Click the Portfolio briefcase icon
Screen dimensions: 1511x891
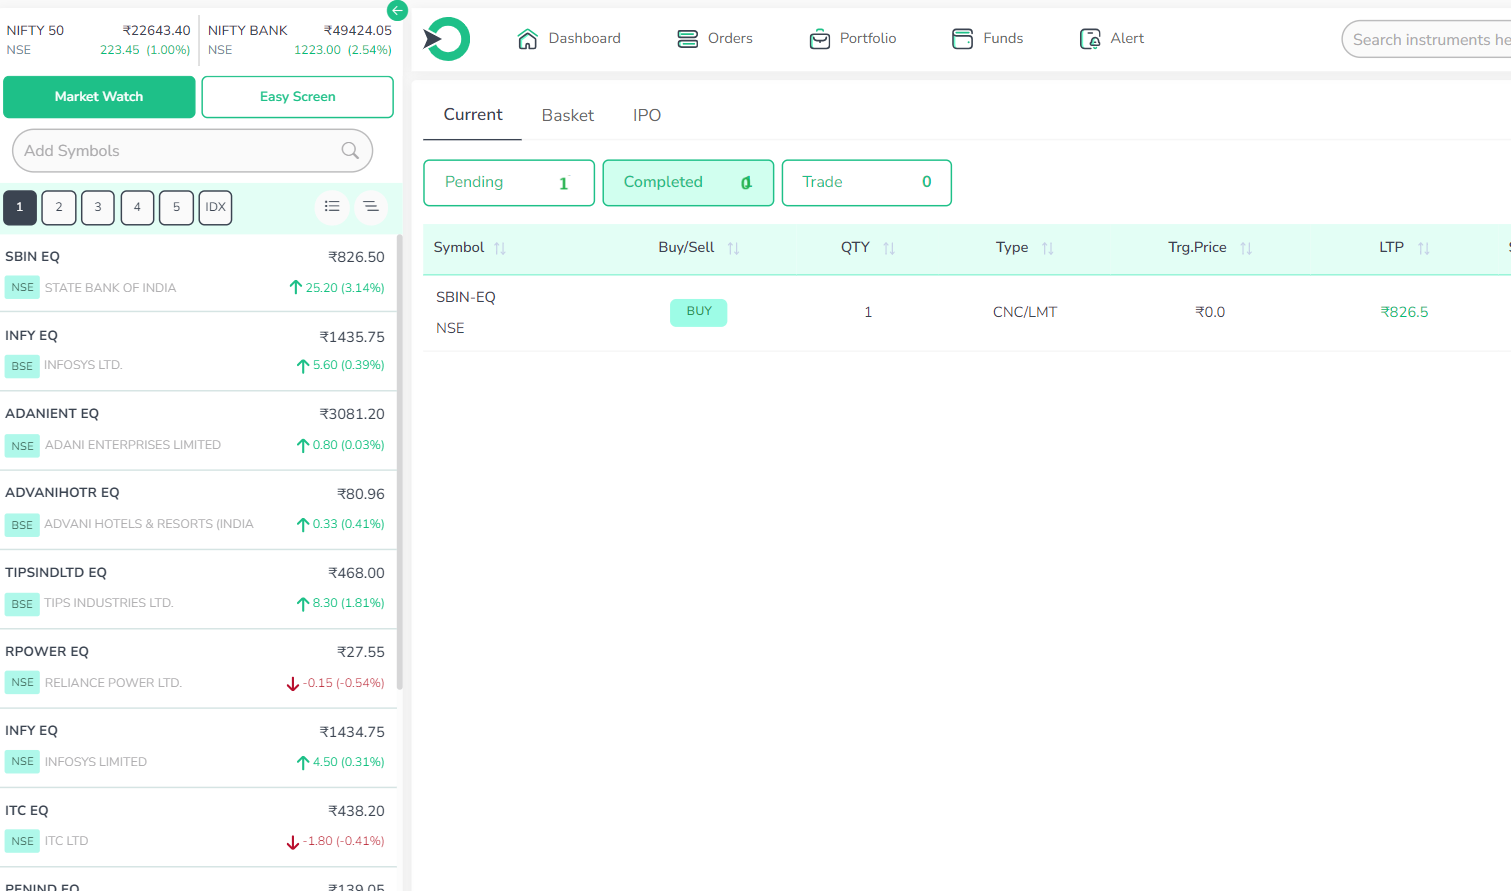pyautogui.click(x=820, y=39)
